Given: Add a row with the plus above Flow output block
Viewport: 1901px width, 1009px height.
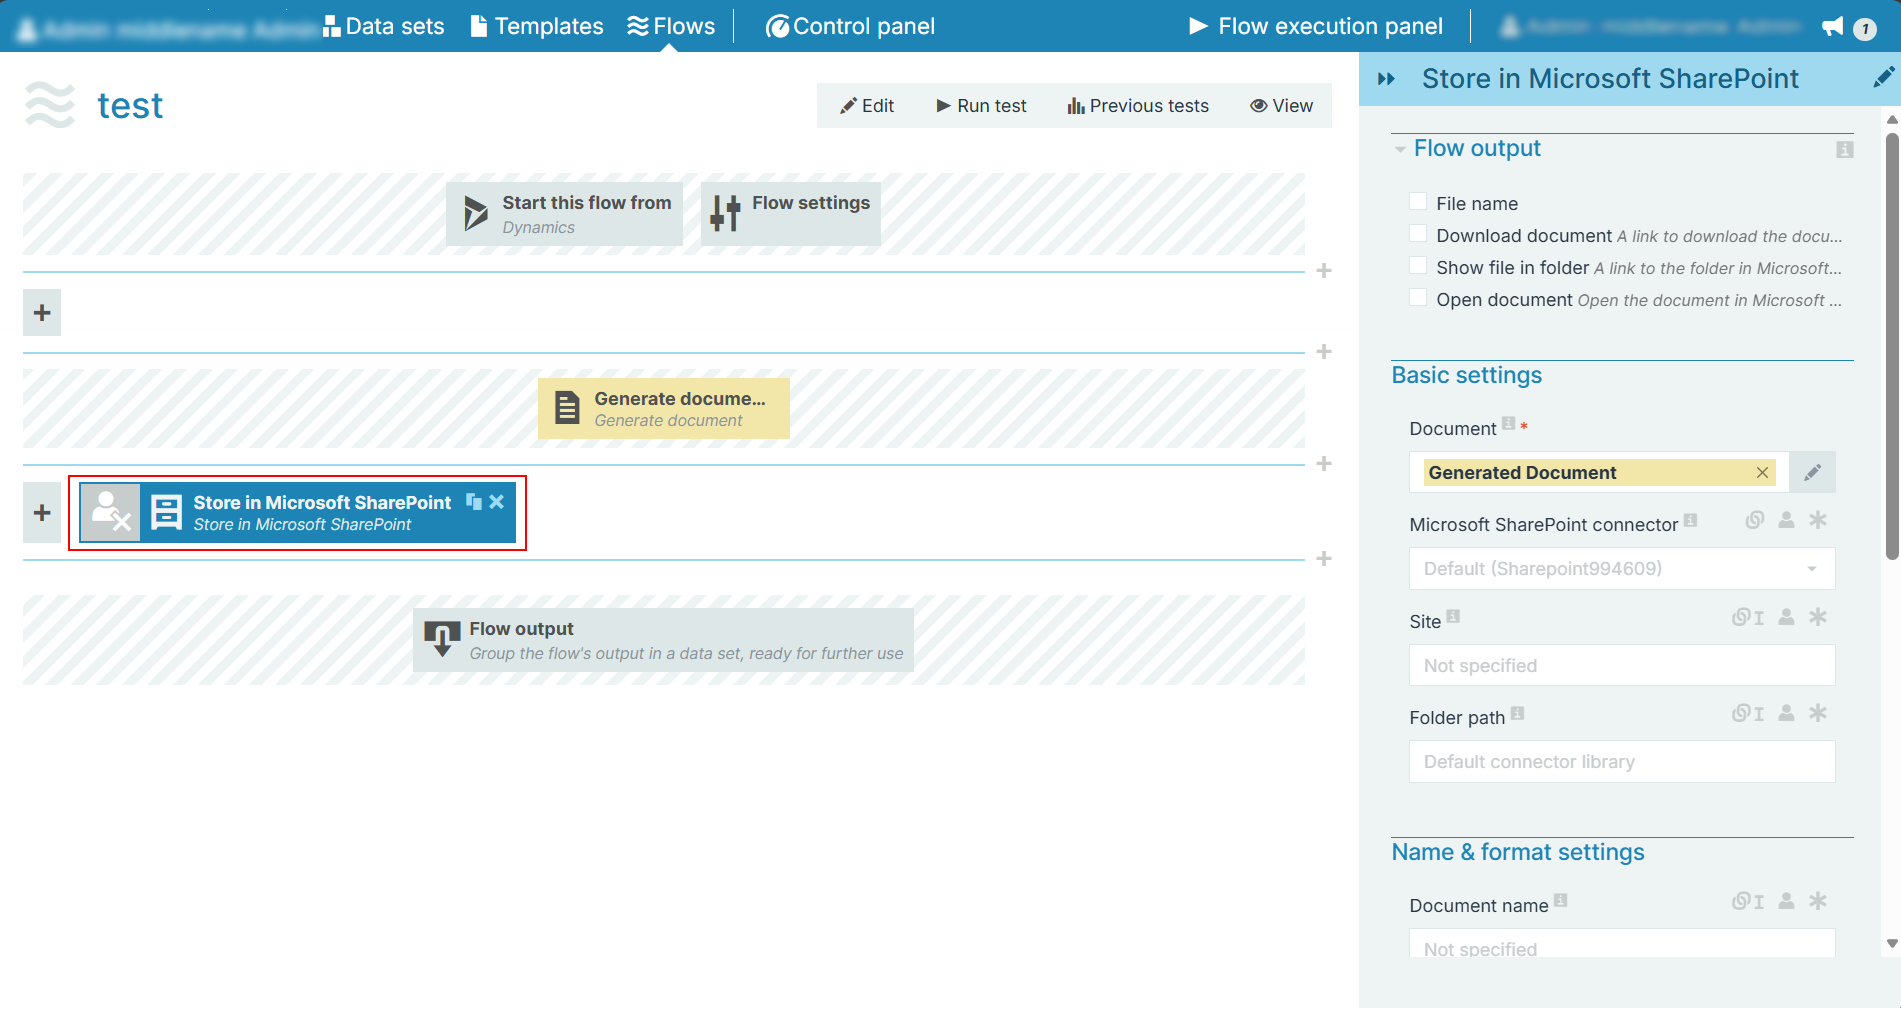Looking at the screenshot, I should [1324, 559].
